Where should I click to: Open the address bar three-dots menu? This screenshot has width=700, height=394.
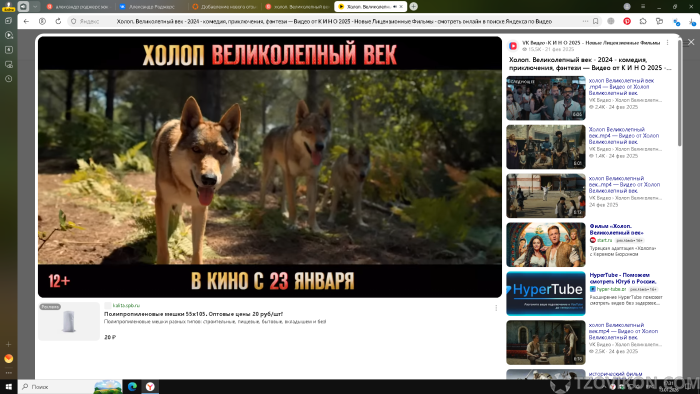(585, 21)
